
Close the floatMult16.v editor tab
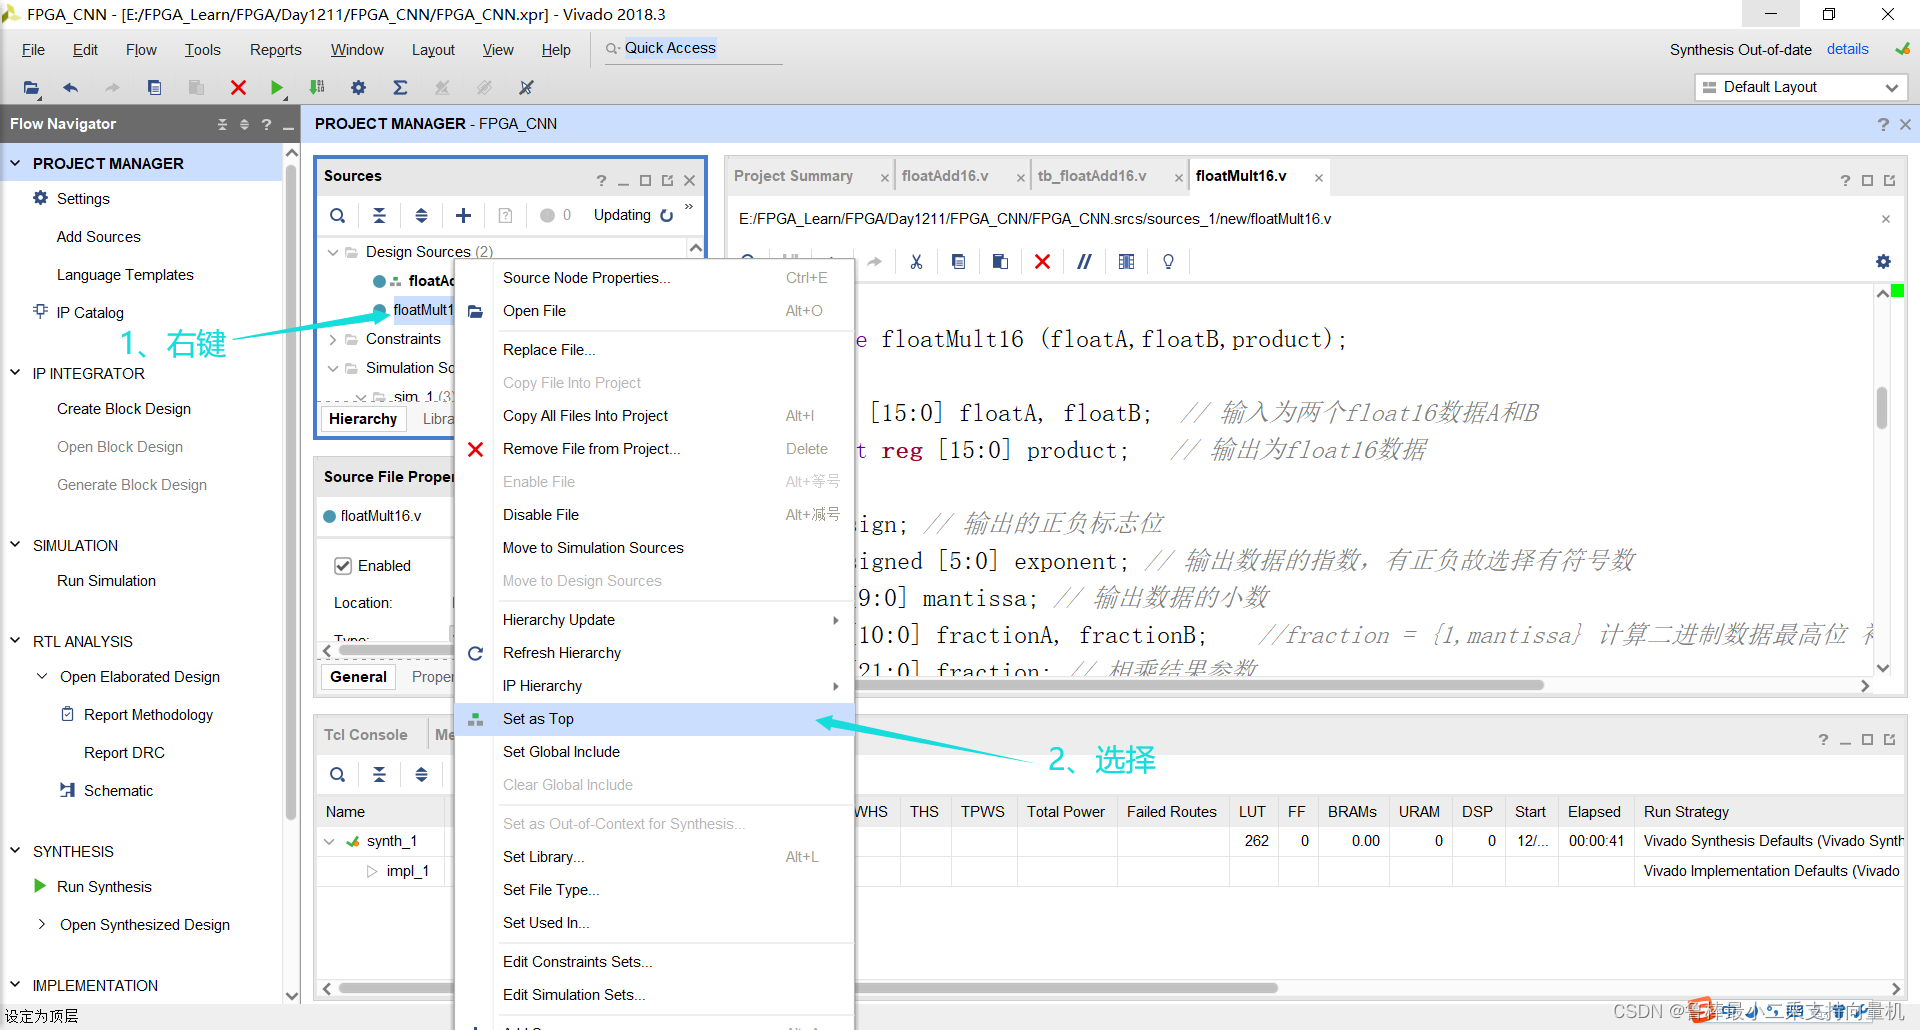coord(1319,178)
